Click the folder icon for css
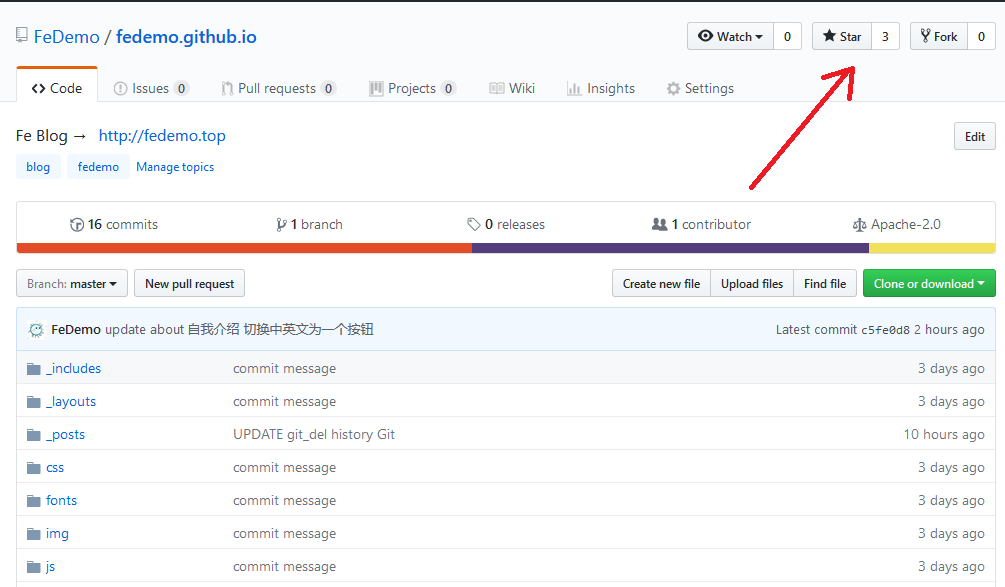Screen dimensions: 1005x587 point(34,468)
